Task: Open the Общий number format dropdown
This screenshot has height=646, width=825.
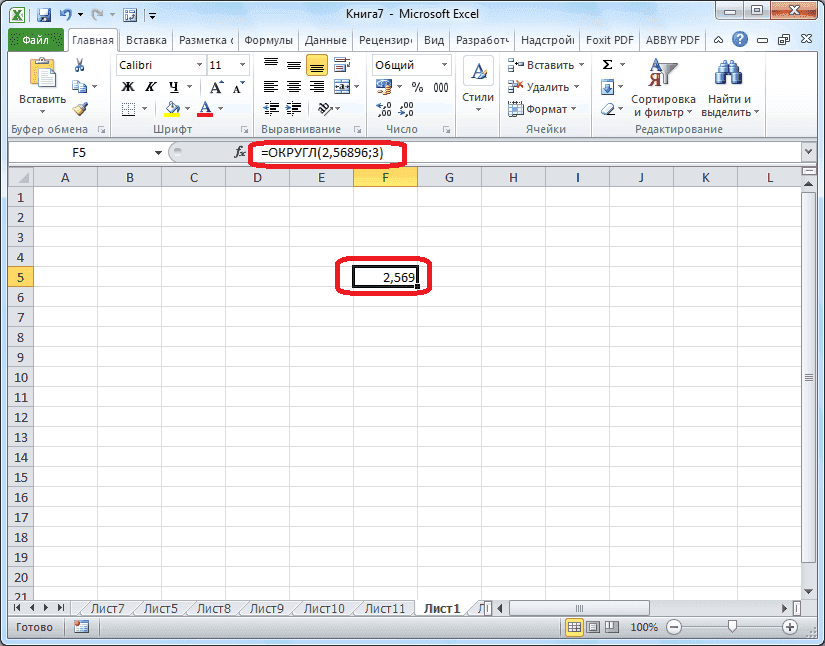Action: (x=443, y=64)
